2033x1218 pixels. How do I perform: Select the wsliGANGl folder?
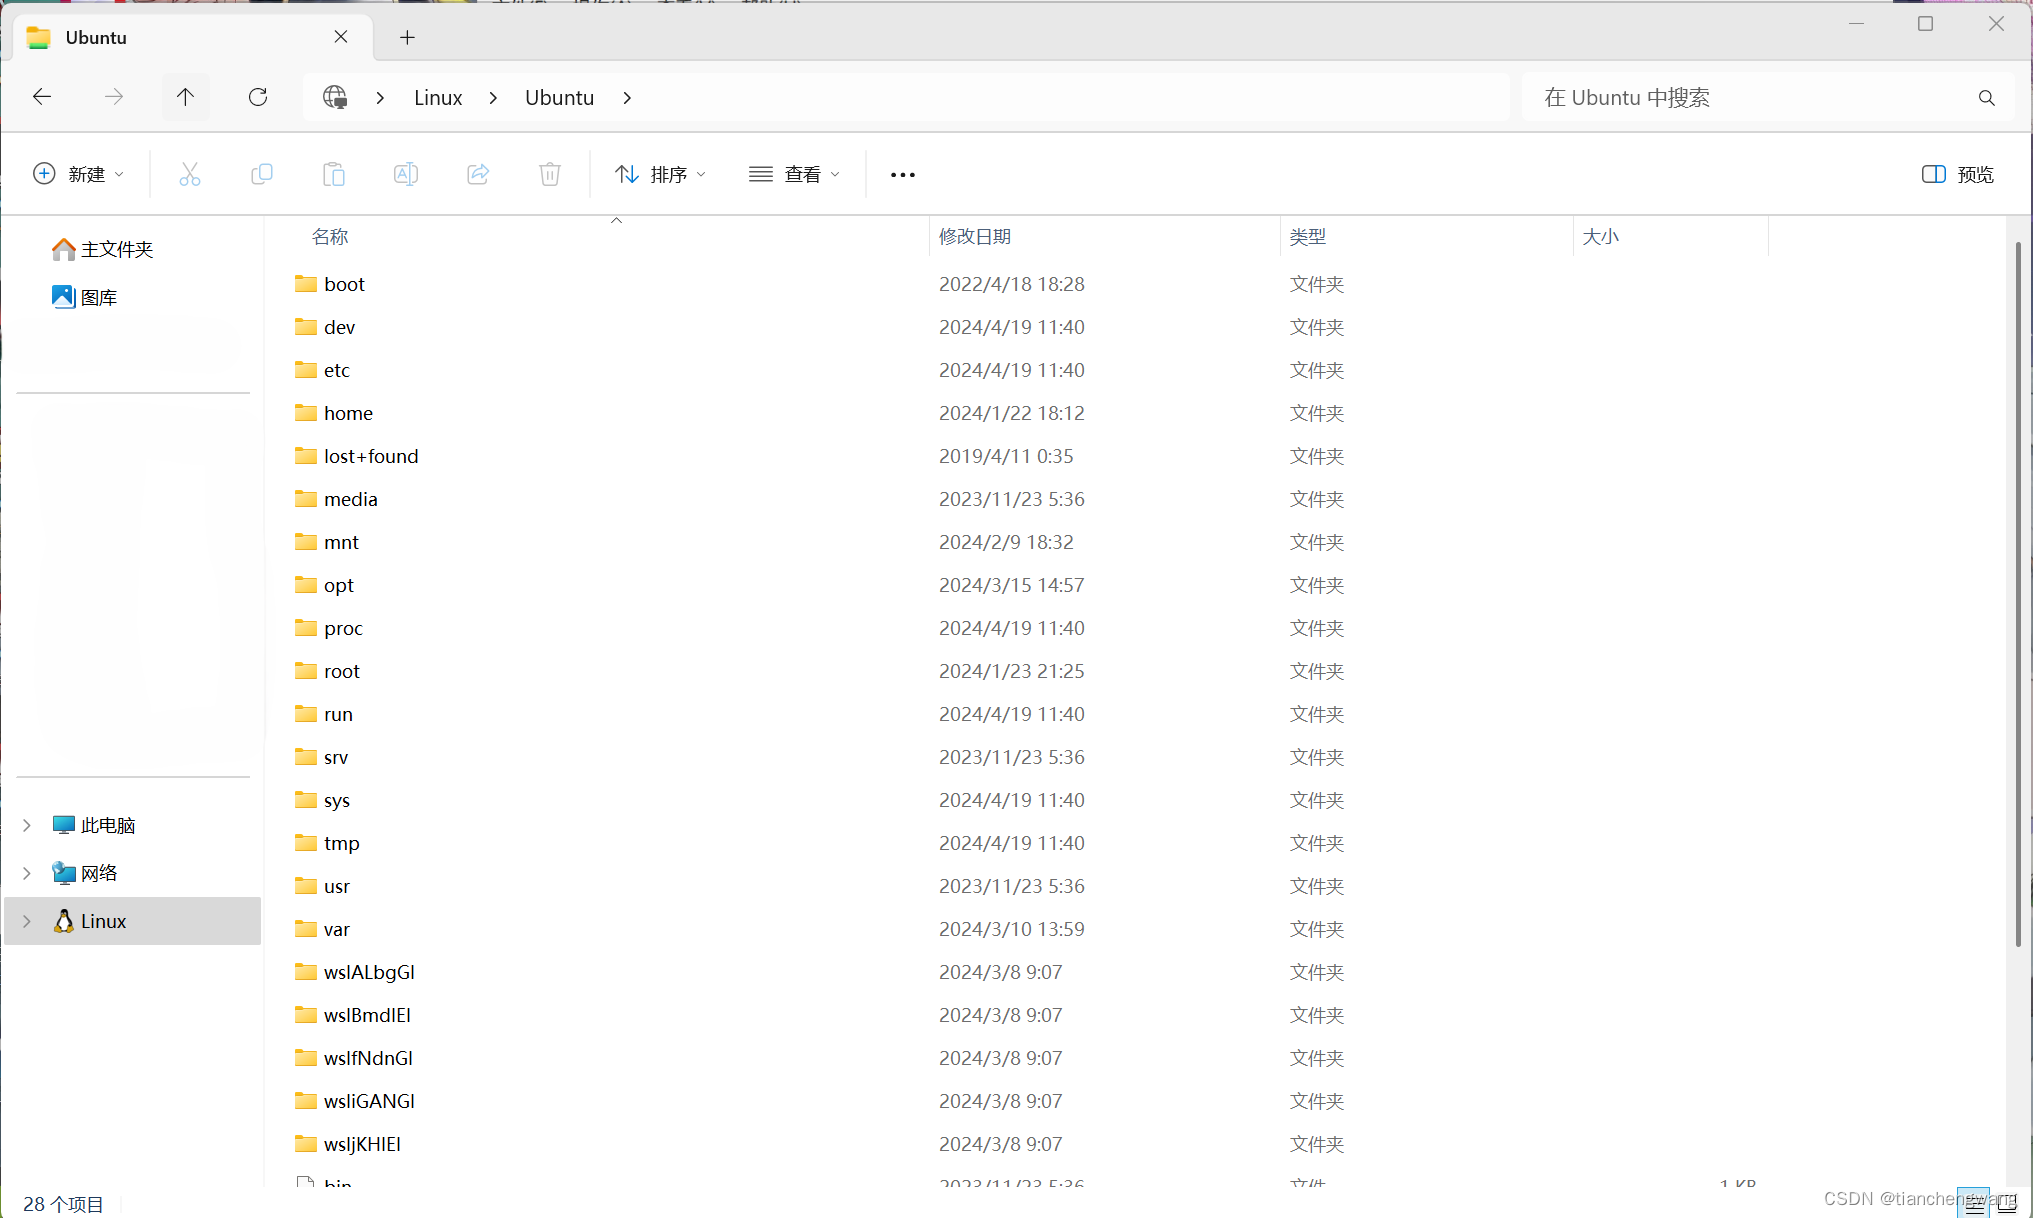[369, 1101]
